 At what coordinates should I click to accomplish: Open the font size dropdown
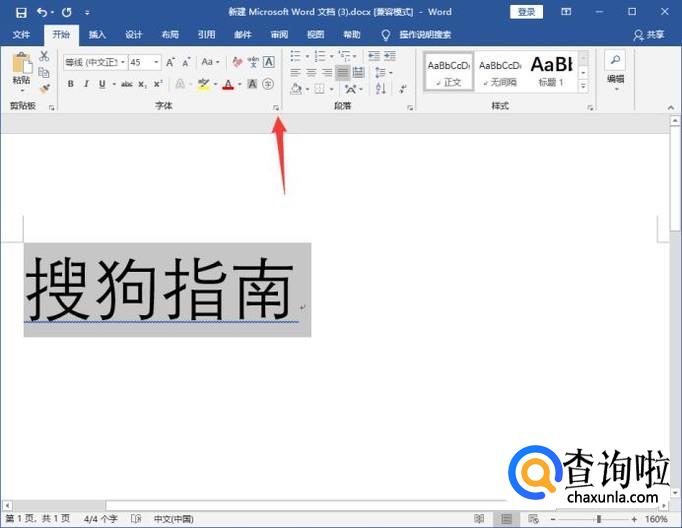[x=156, y=62]
